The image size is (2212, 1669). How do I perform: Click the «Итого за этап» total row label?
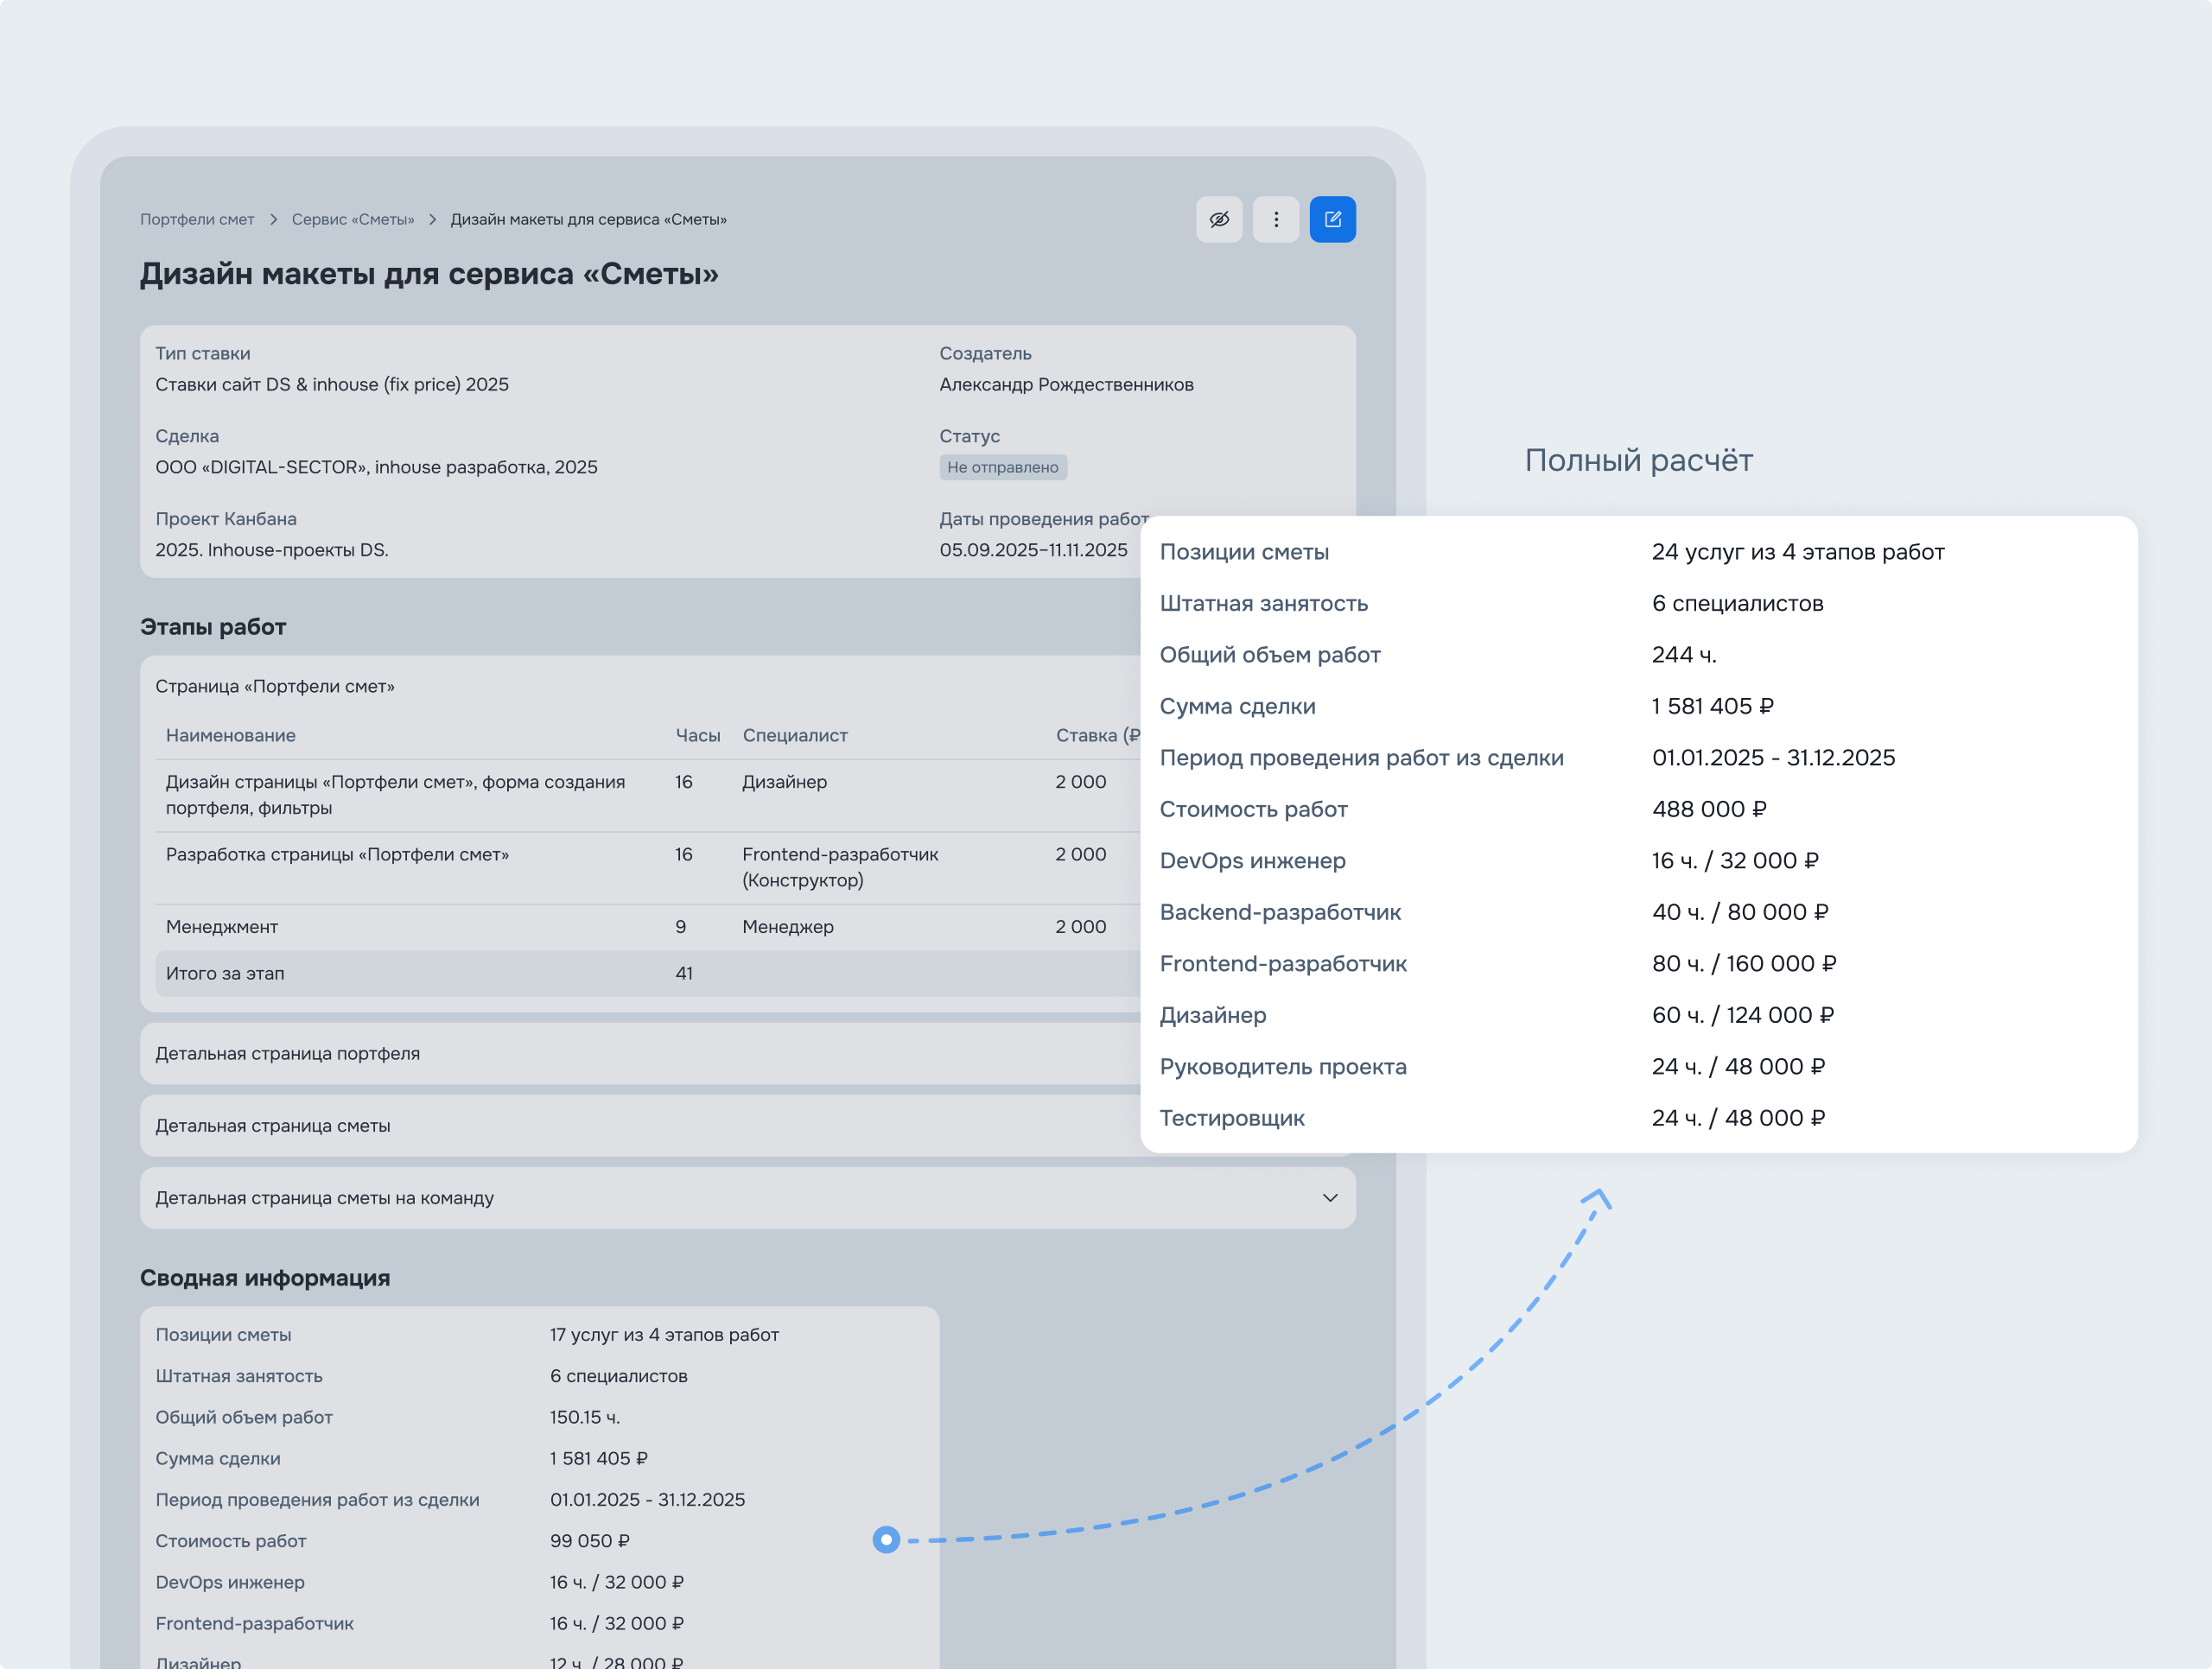pyautogui.click(x=225, y=973)
